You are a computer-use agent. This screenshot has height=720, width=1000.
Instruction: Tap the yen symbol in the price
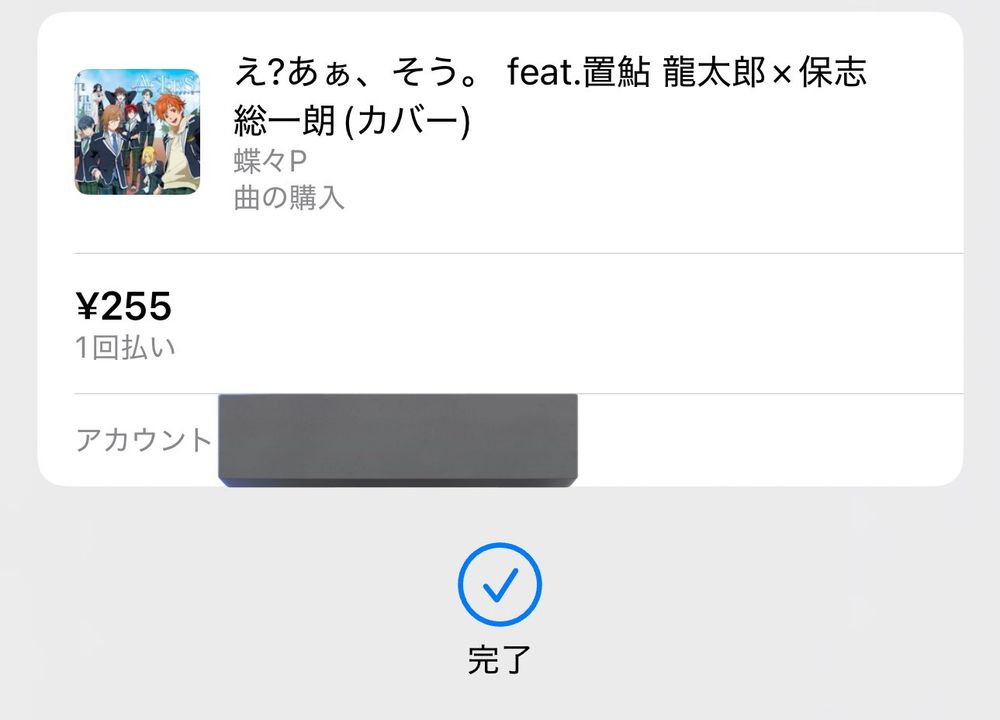tap(87, 305)
